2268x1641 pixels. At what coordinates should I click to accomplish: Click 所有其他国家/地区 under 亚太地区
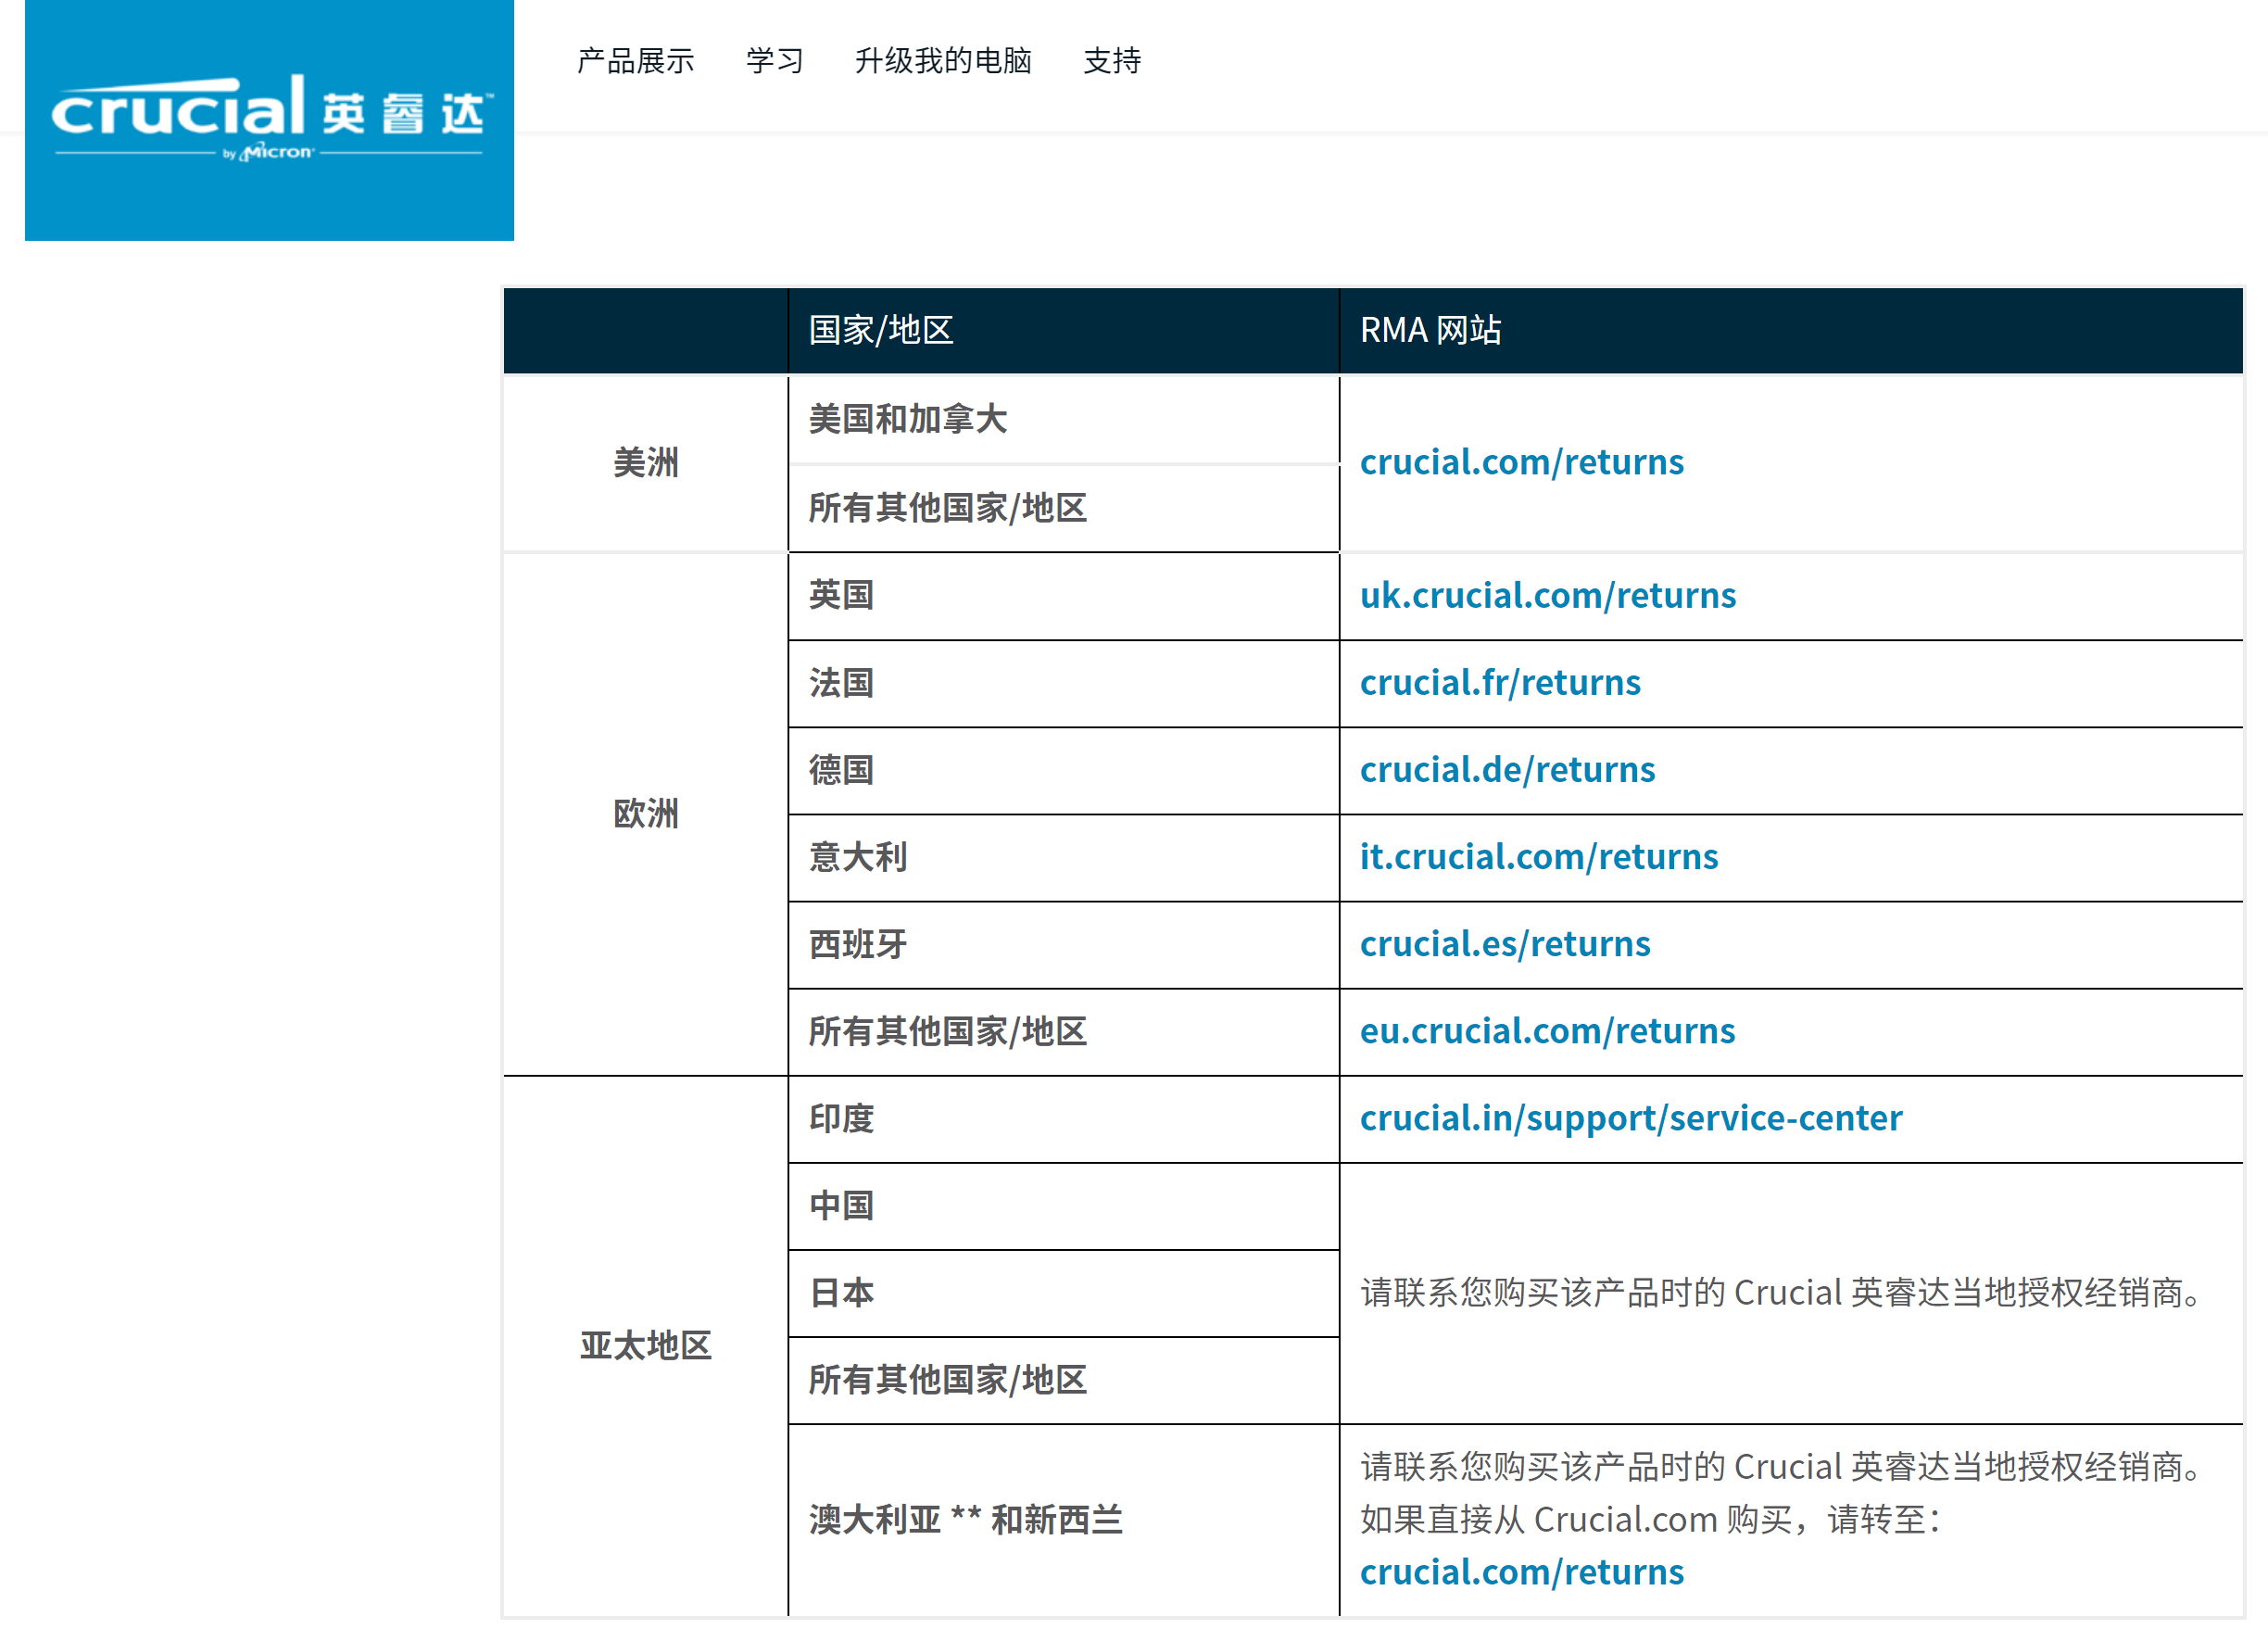tap(1064, 1380)
